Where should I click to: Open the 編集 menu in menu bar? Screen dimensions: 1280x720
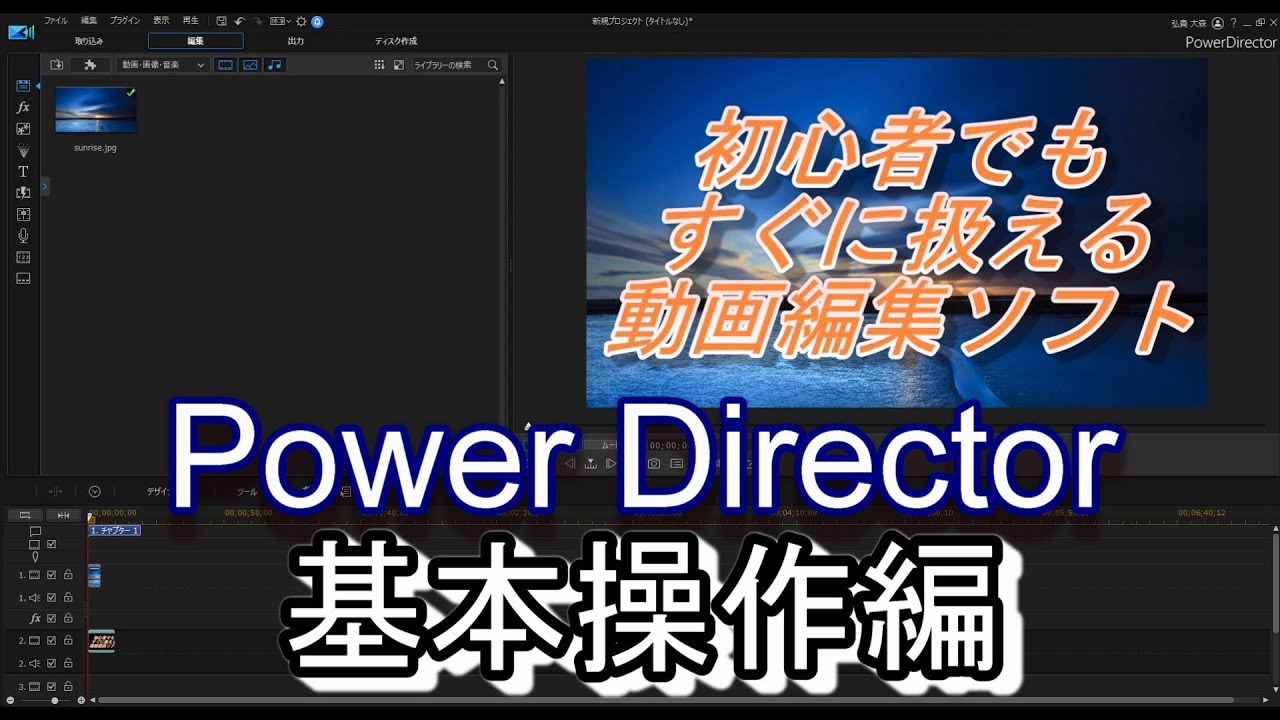point(89,20)
